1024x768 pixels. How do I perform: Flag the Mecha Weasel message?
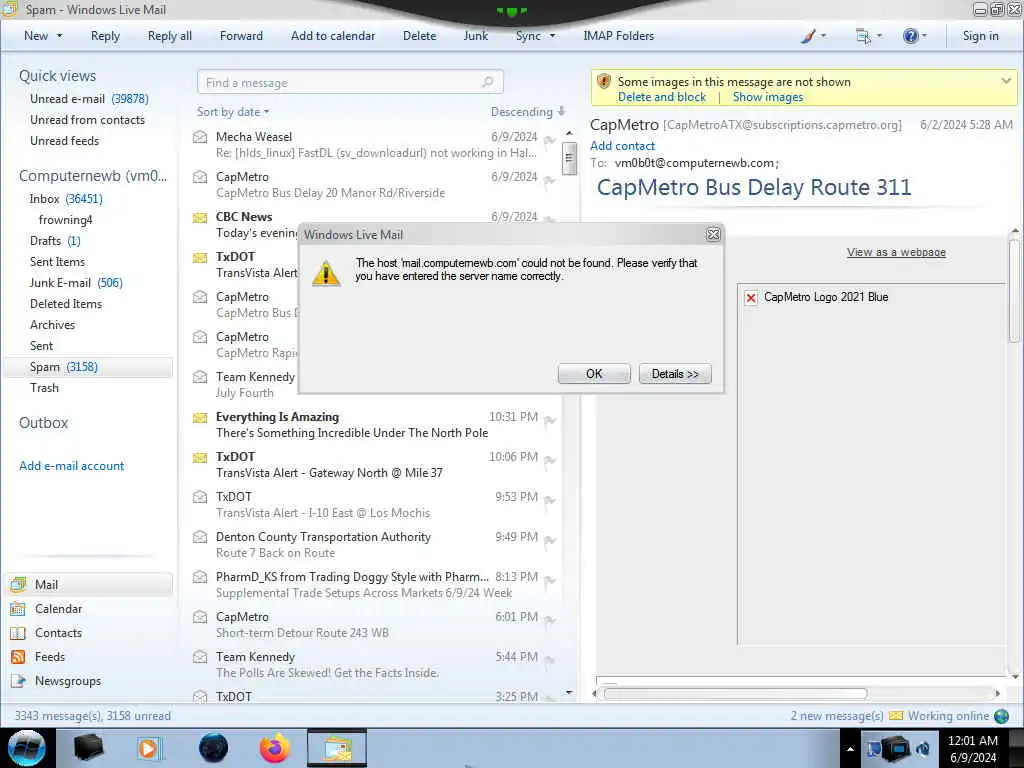[549, 140]
